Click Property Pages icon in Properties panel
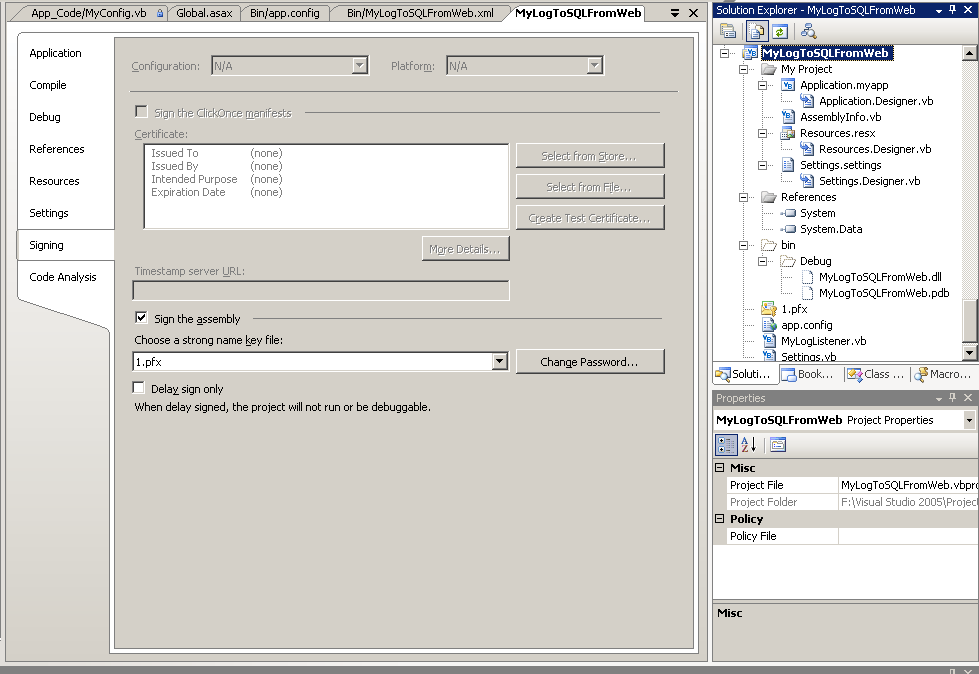This screenshot has height=674, width=979. point(778,444)
